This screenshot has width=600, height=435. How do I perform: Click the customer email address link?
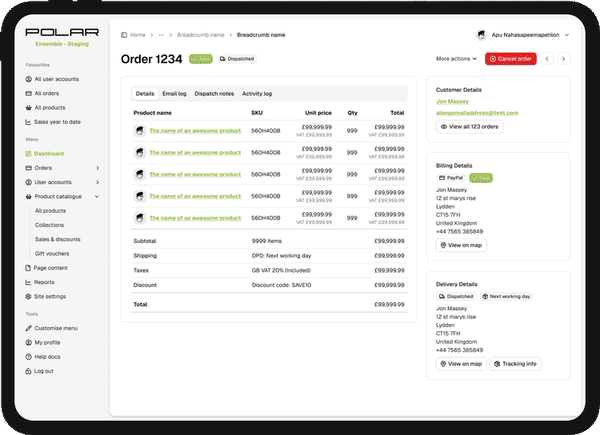tap(477, 113)
